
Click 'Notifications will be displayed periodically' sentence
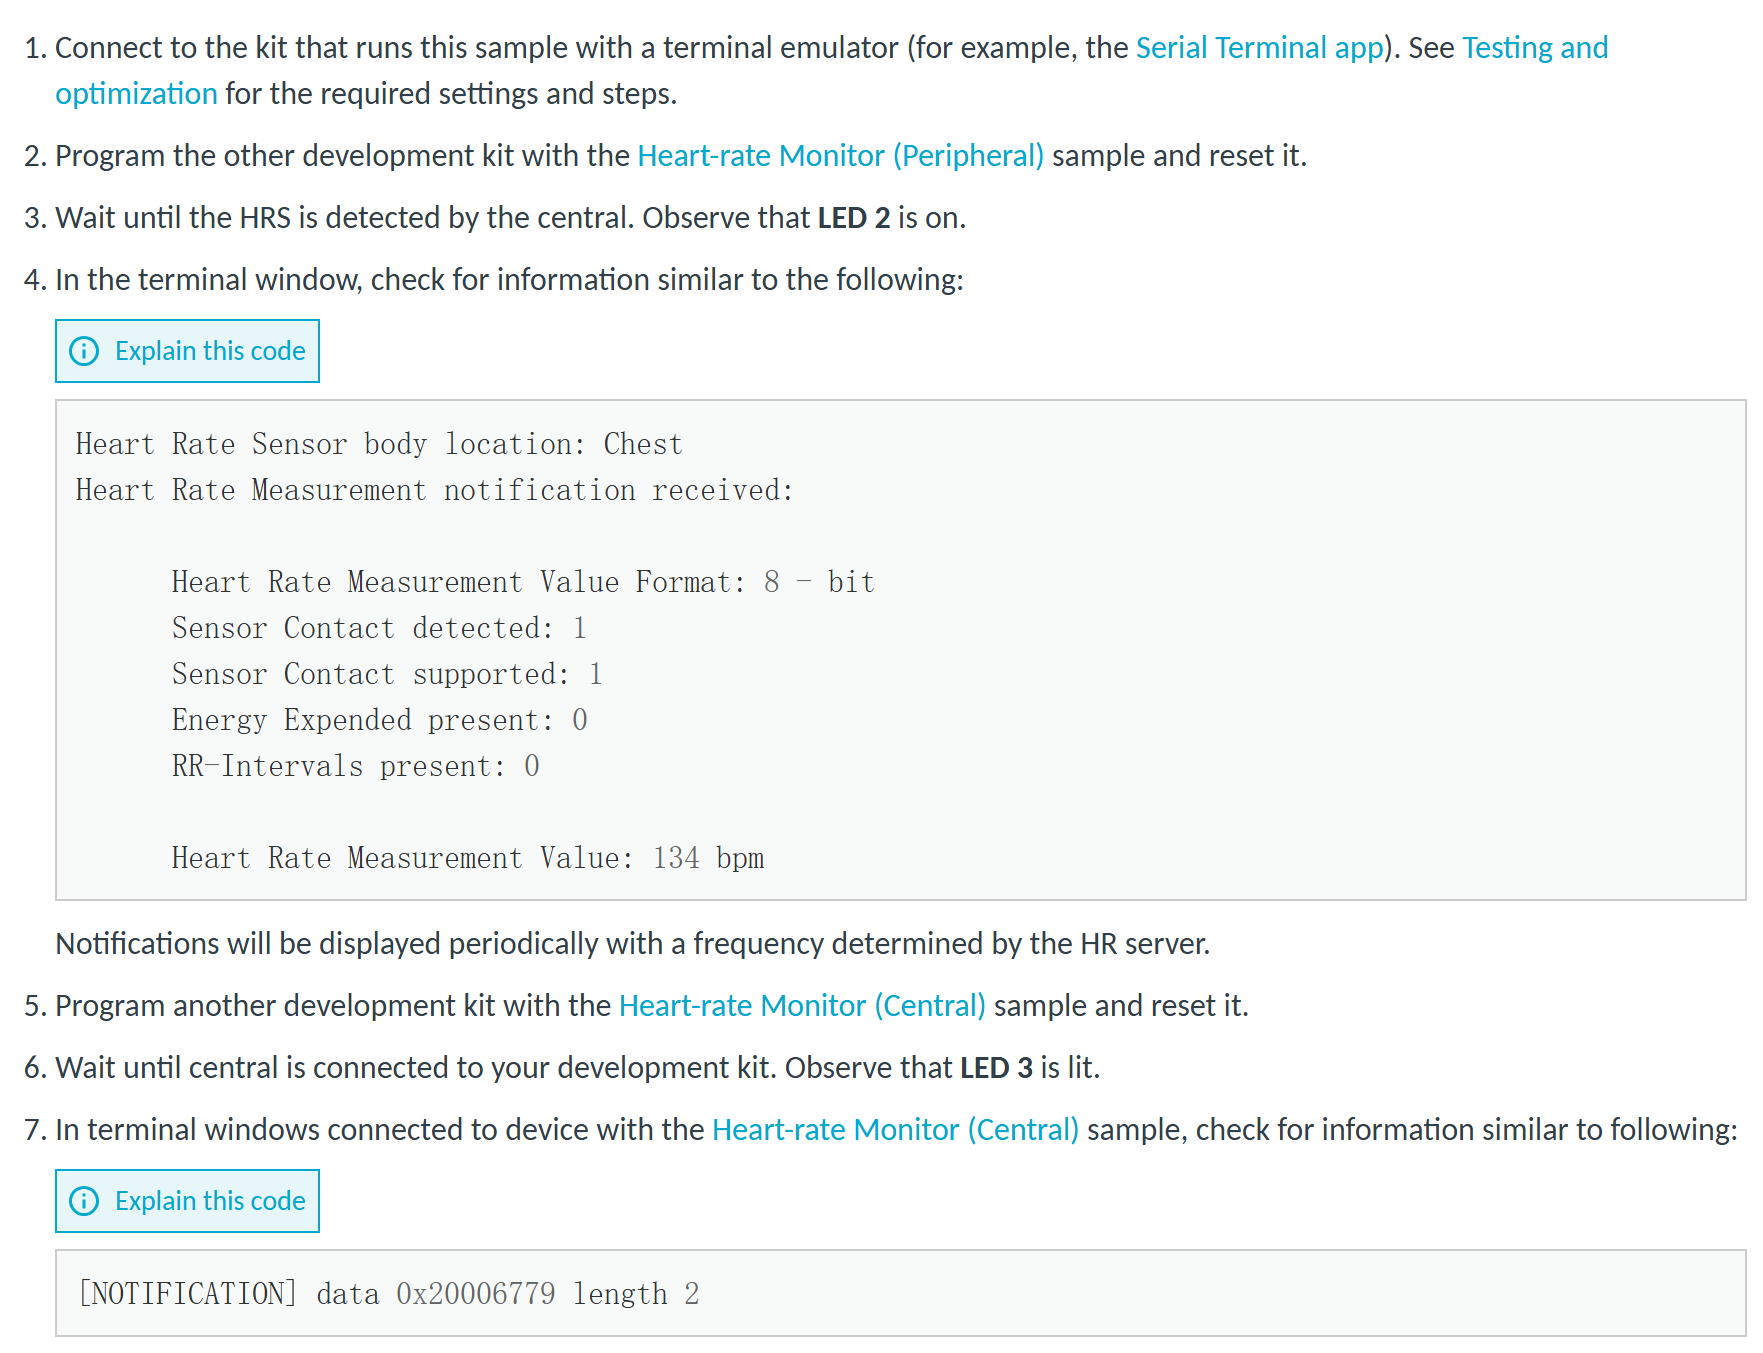pos(633,944)
